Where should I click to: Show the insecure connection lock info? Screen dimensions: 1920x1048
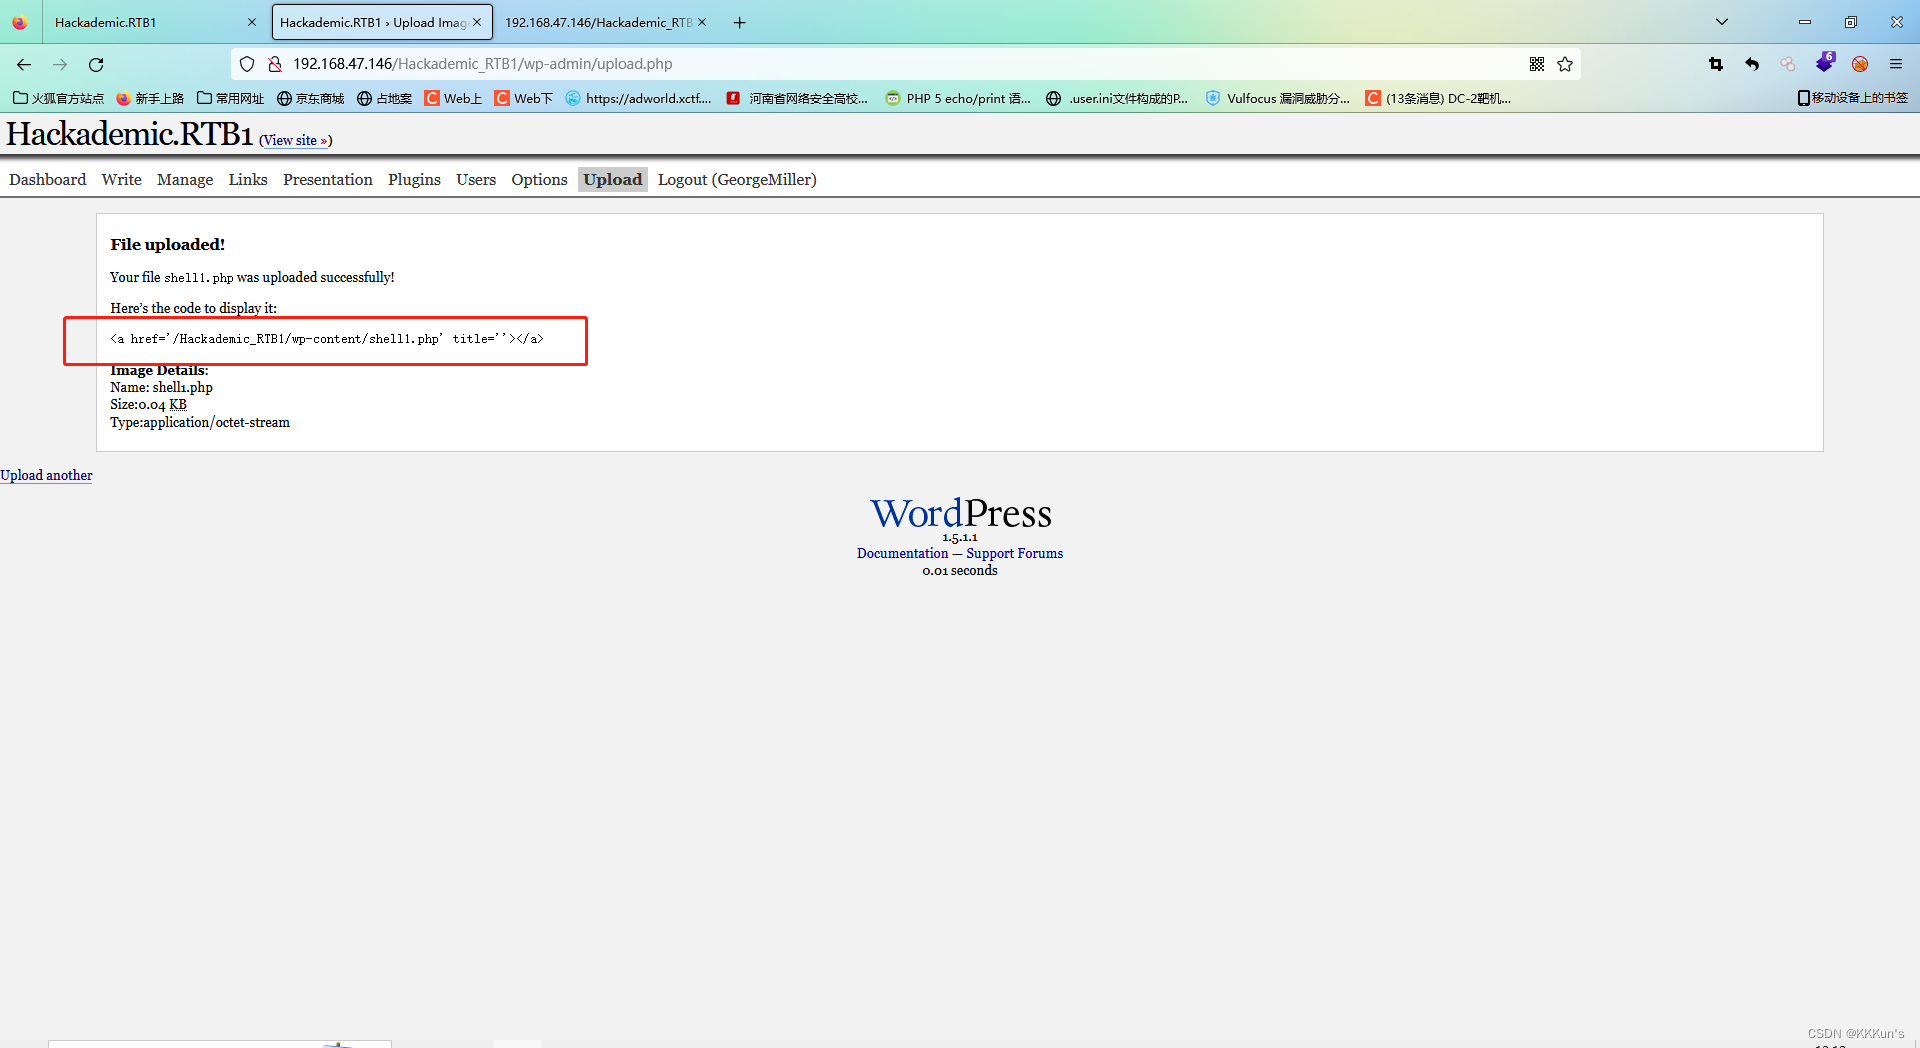click(x=275, y=64)
